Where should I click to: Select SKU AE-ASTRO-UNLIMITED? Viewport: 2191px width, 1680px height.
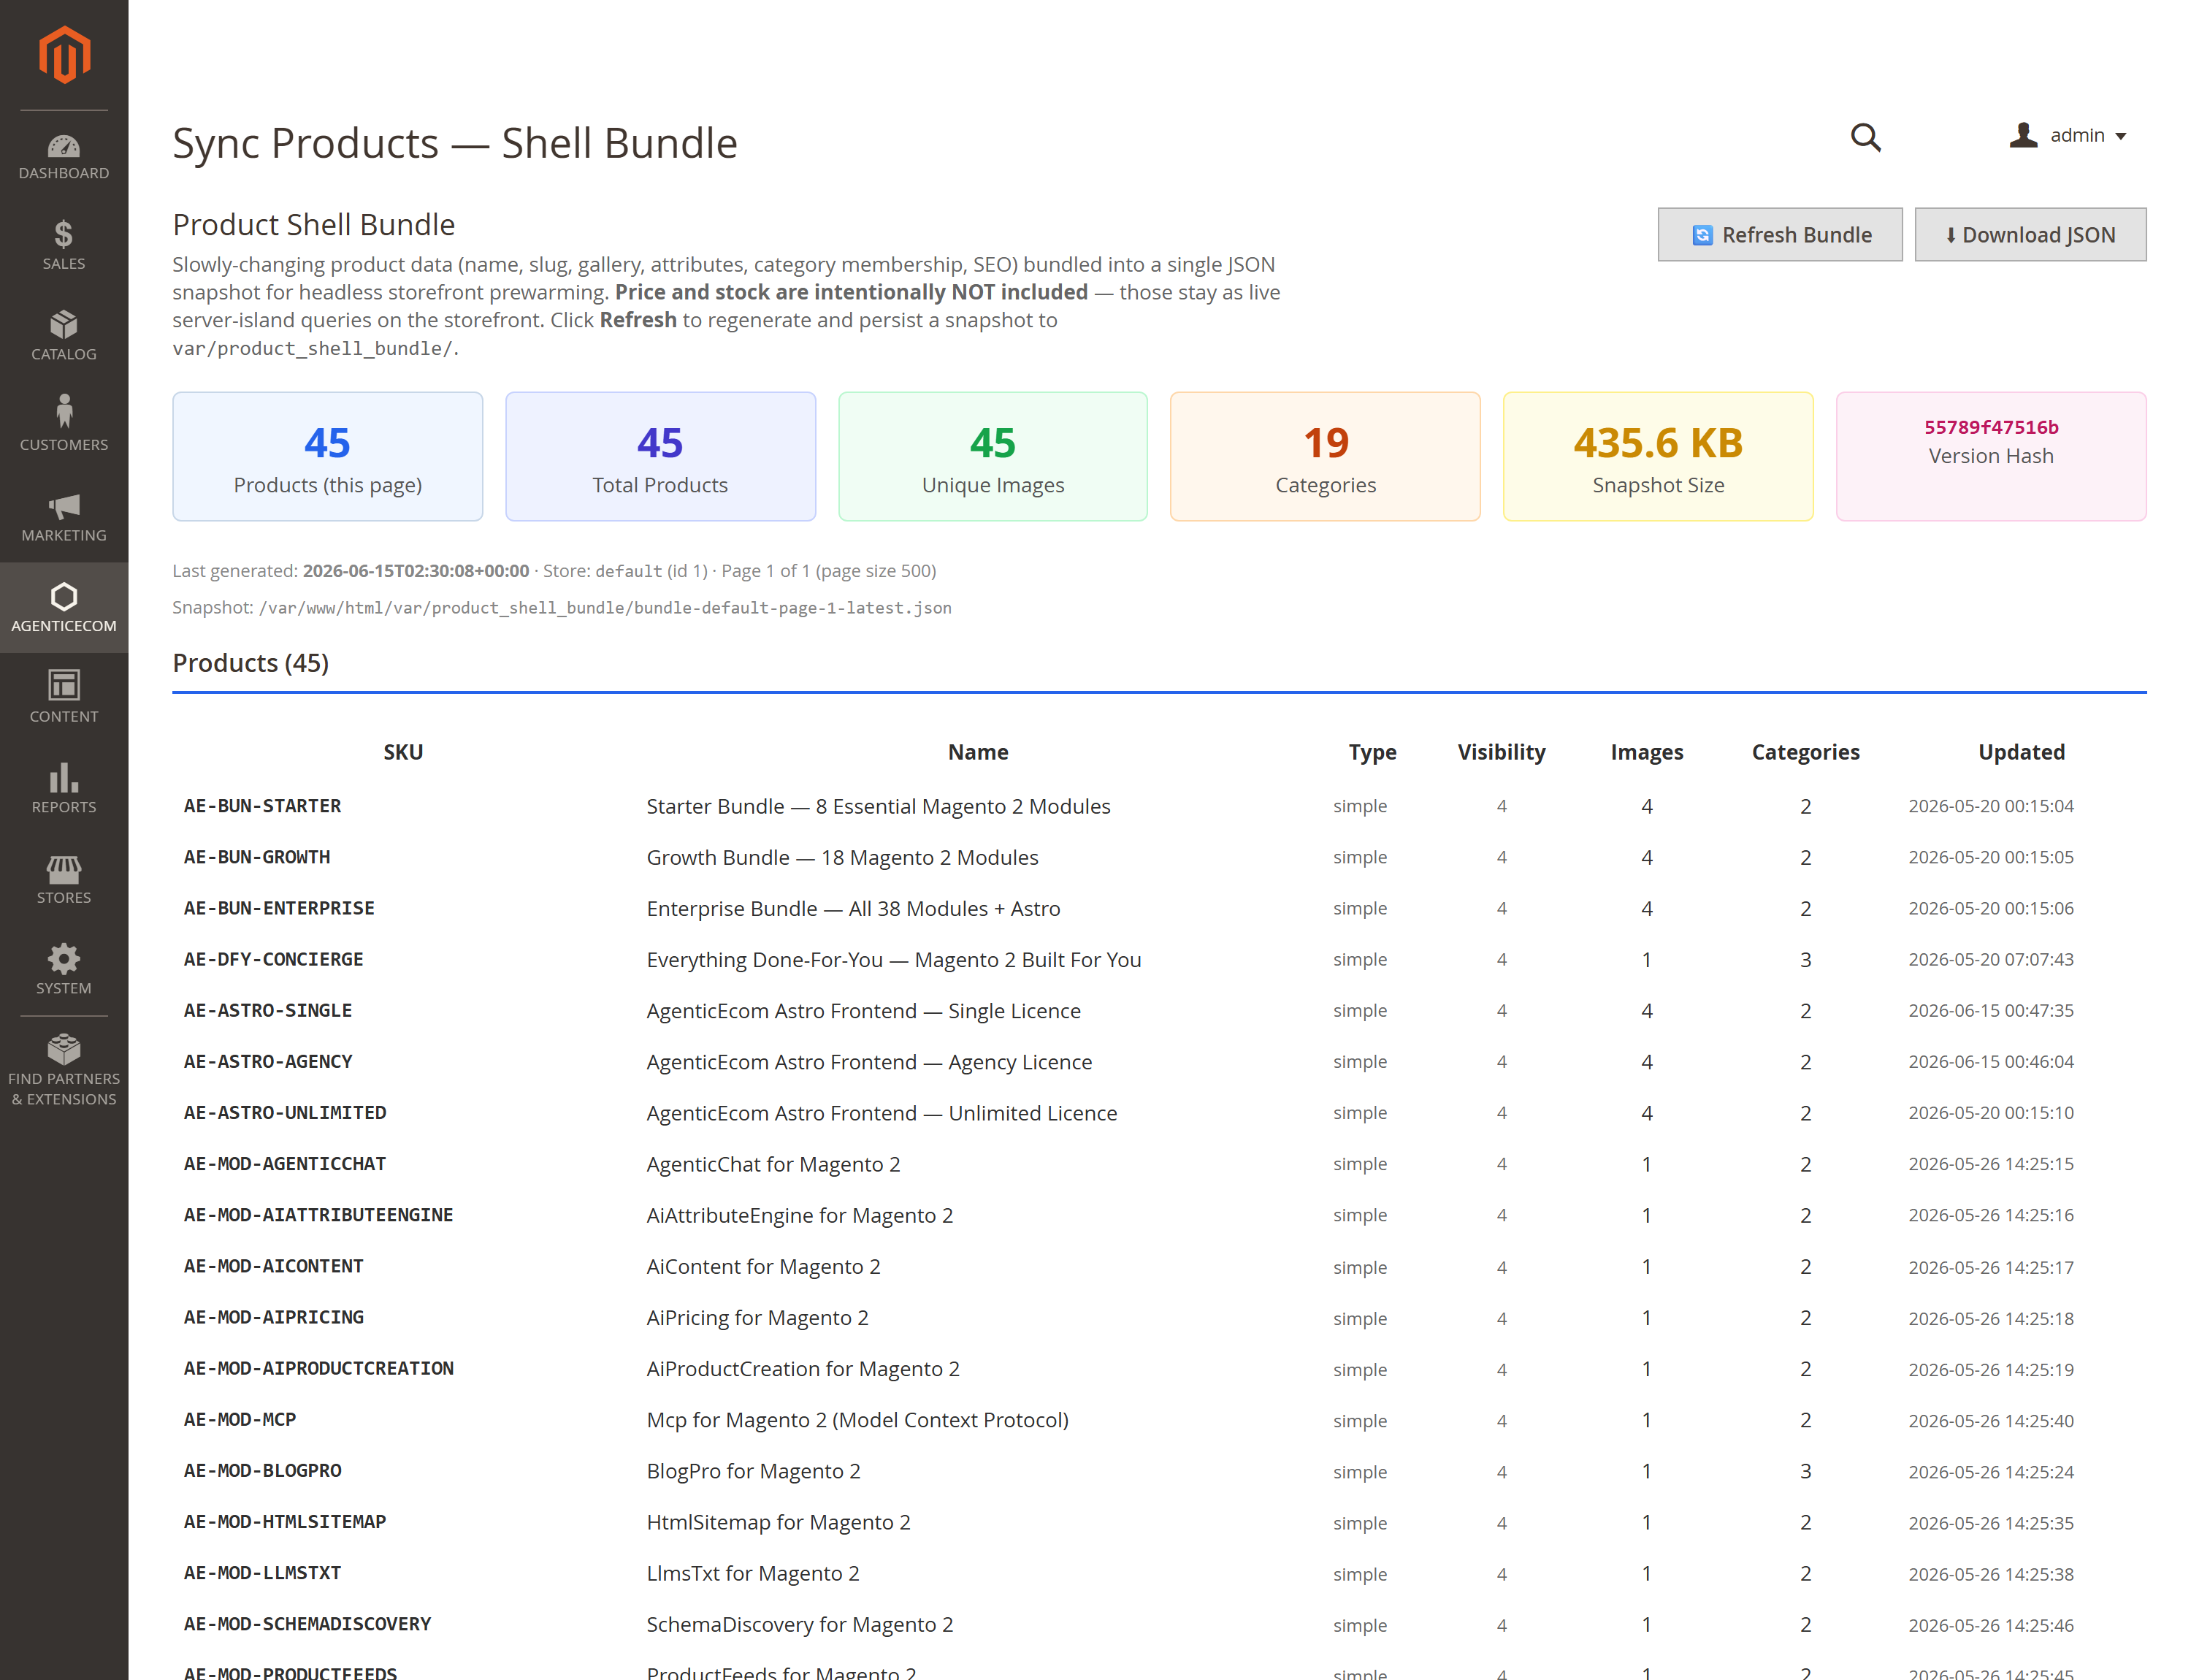tap(284, 1112)
